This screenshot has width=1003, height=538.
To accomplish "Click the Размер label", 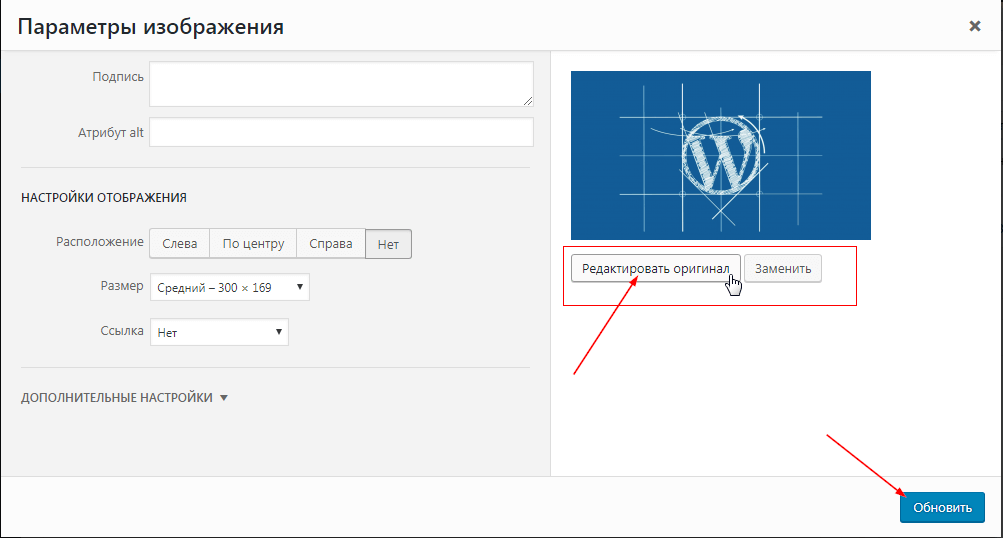I will pyautogui.click(x=122, y=286).
